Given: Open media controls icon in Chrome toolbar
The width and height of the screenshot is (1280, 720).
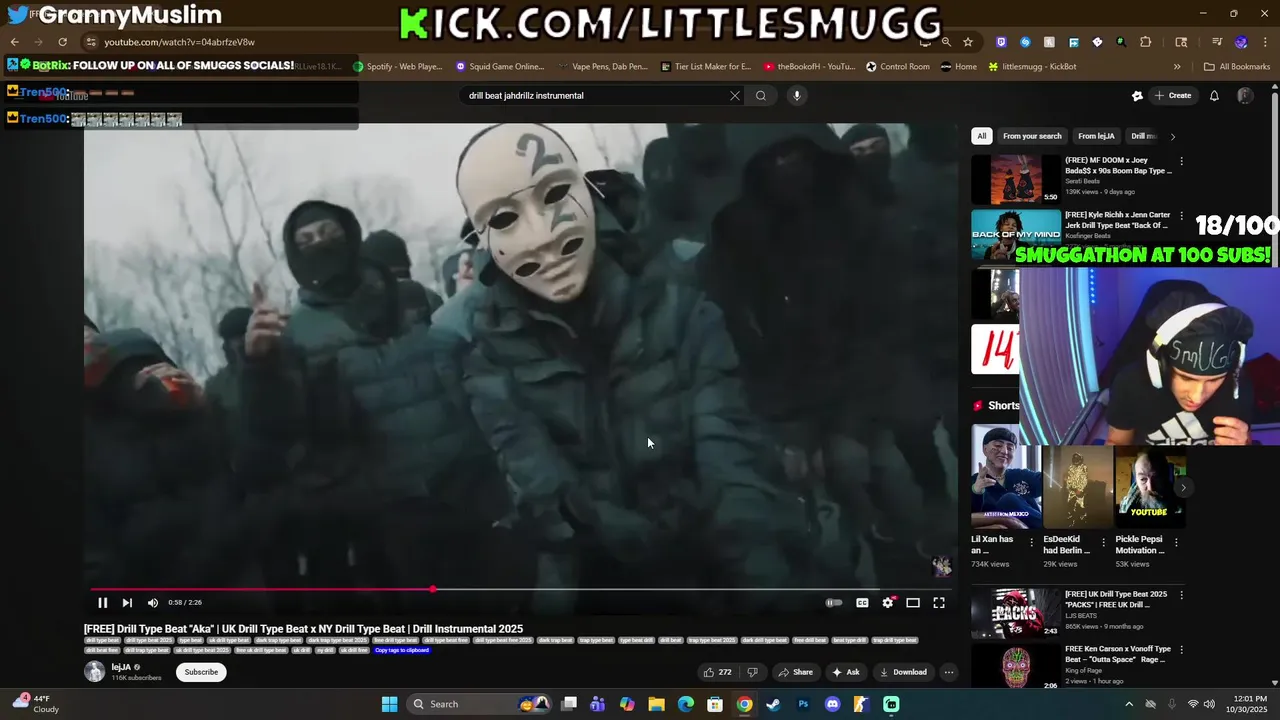Looking at the screenshot, I should [x=1217, y=42].
